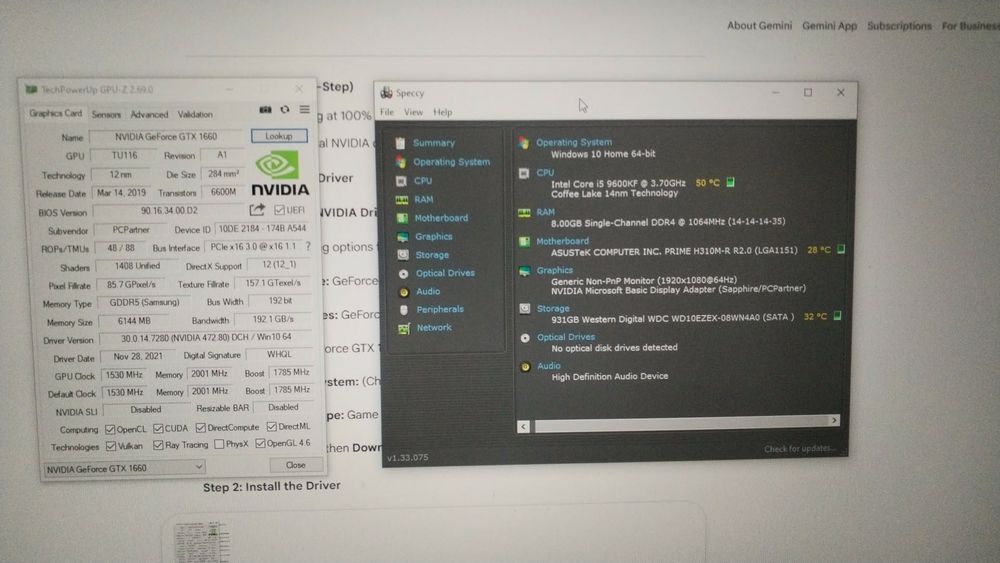The image size is (1000, 563).
Task: Click the Storage drive icon in sidebar
Action: (x=403, y=255)
